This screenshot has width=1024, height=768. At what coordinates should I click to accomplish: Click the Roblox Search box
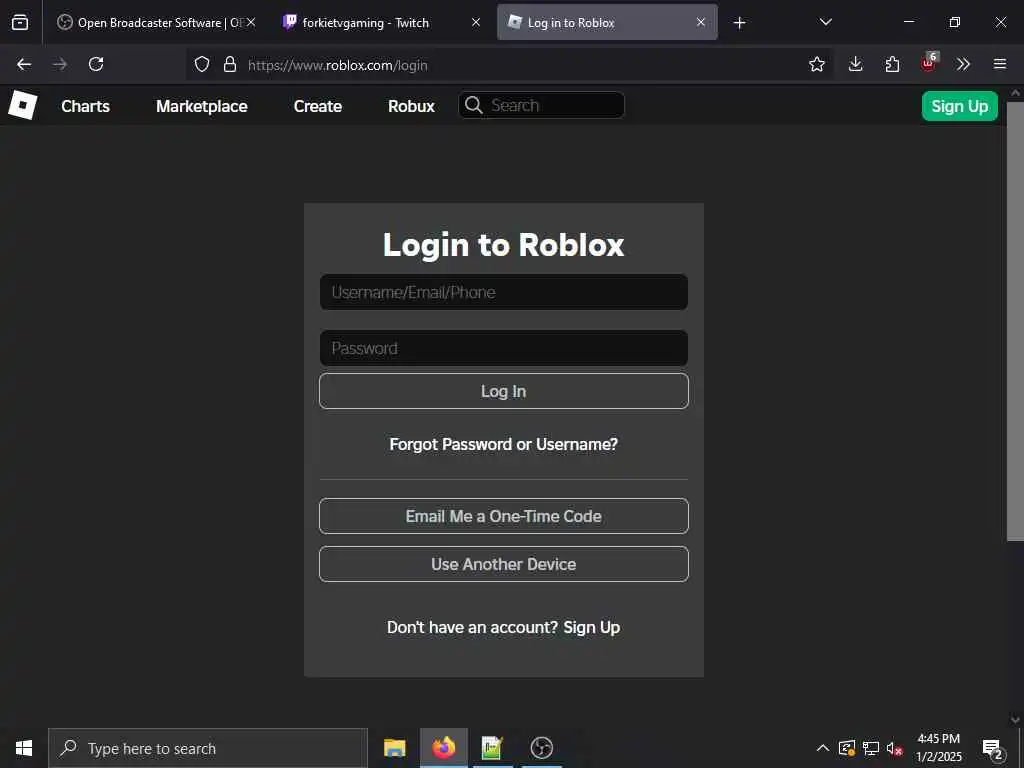(541, 105)
